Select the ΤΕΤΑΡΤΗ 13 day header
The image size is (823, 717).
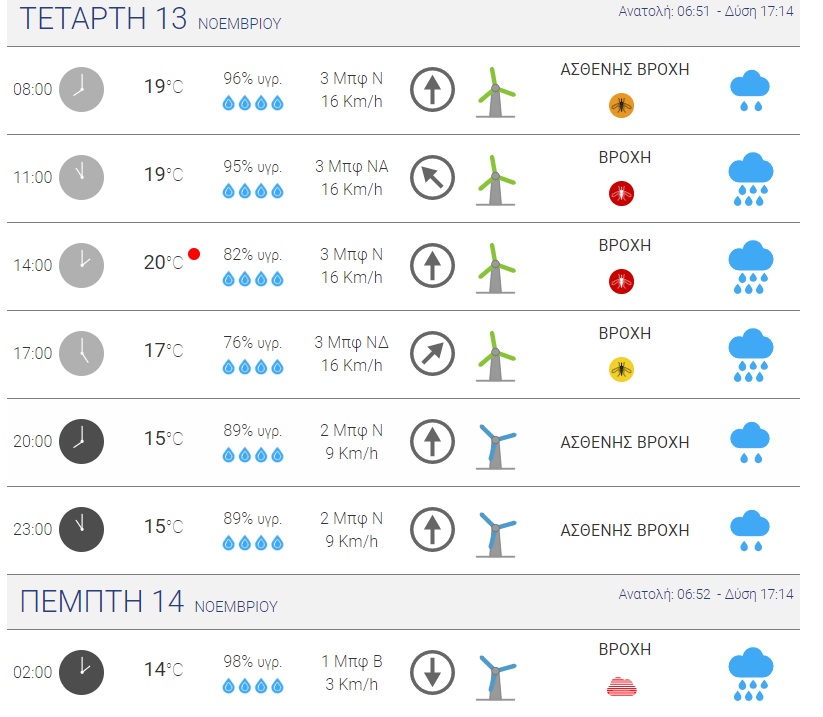(x=150, y=20)
